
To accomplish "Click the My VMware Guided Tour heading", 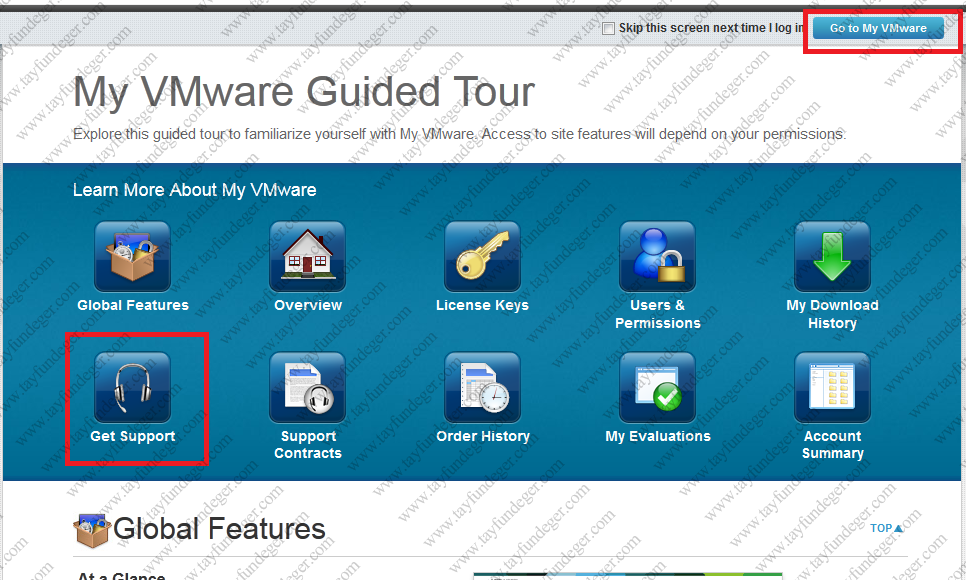I will pos(304,92).
